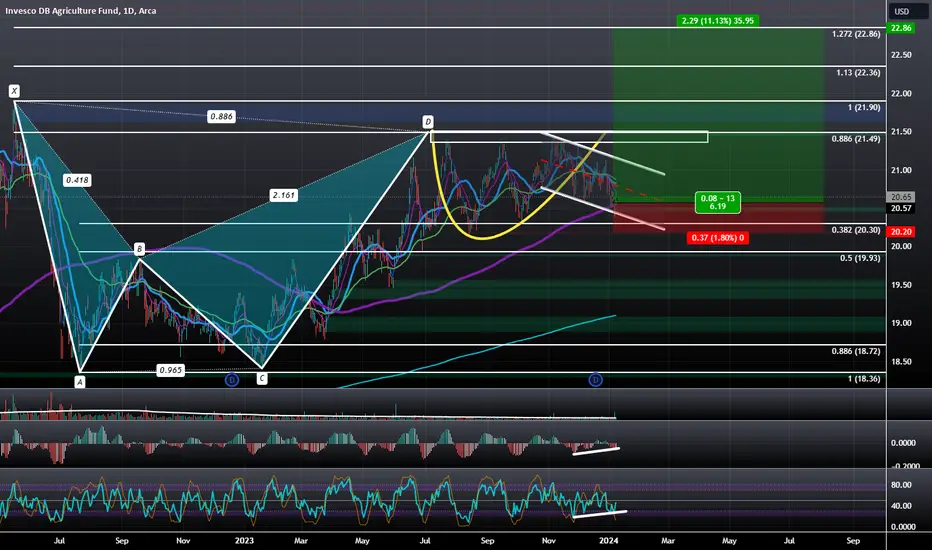
Task: Click the 0.382 (20.30) Fibonacci level label
Action: coord(856,230)
